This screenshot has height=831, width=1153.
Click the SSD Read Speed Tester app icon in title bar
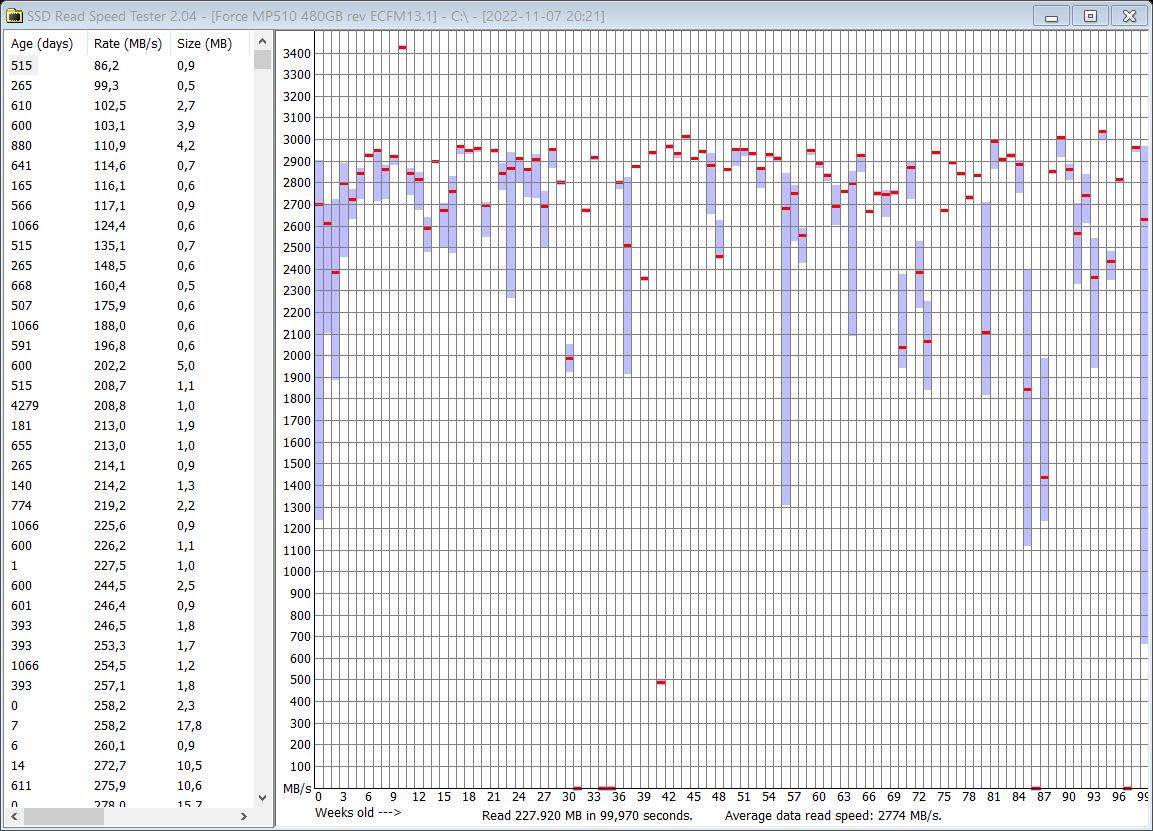[x=15, y=15]
